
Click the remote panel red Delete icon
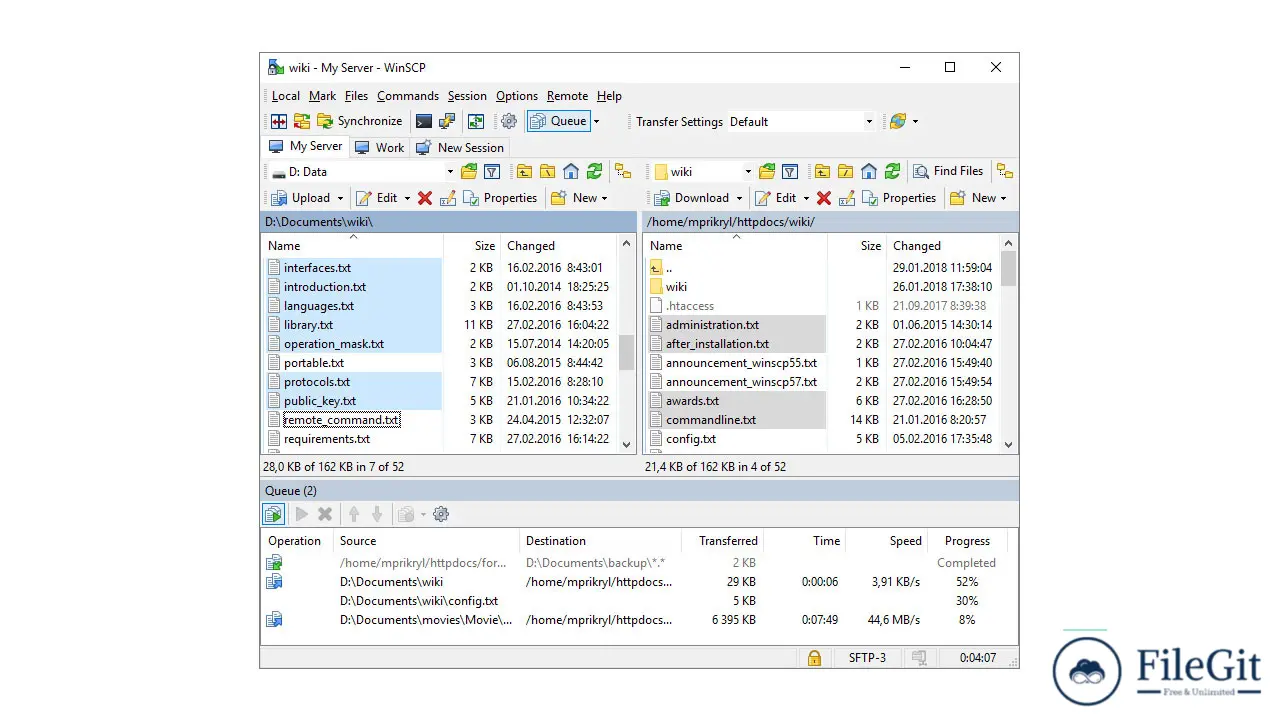[824, 198]
